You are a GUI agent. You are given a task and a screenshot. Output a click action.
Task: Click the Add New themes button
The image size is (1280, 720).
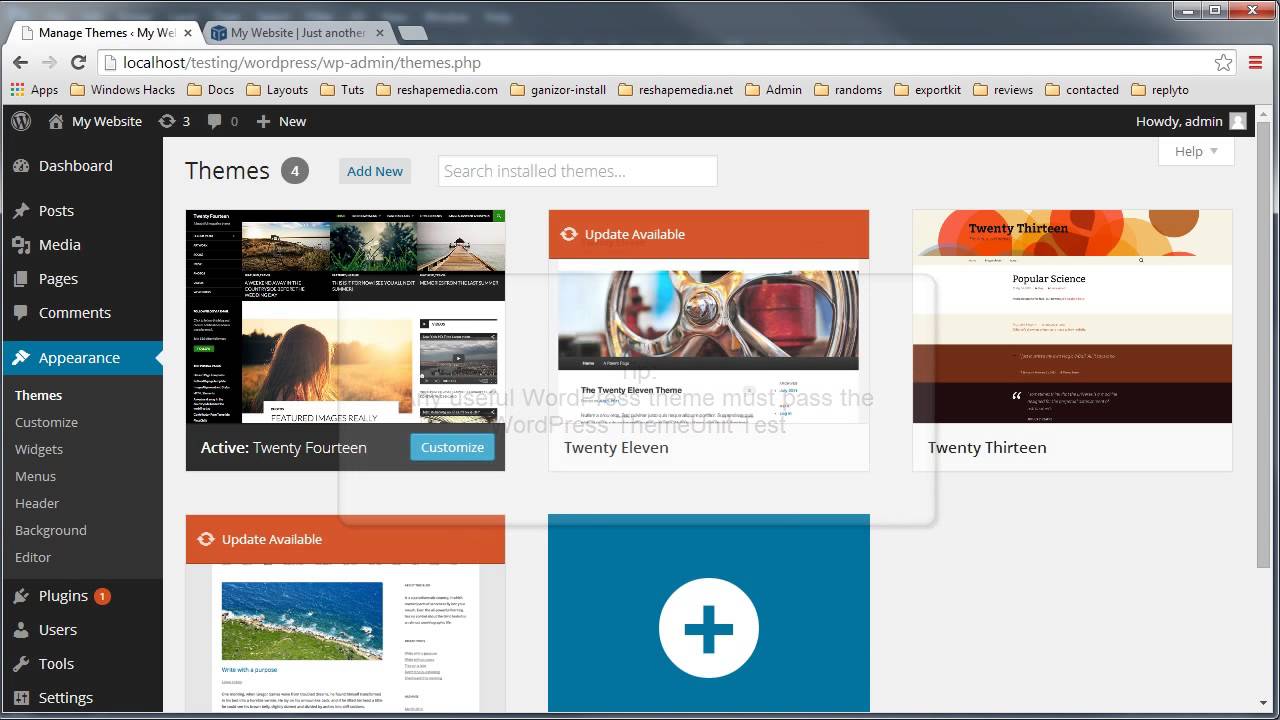(x=374, y=171)
